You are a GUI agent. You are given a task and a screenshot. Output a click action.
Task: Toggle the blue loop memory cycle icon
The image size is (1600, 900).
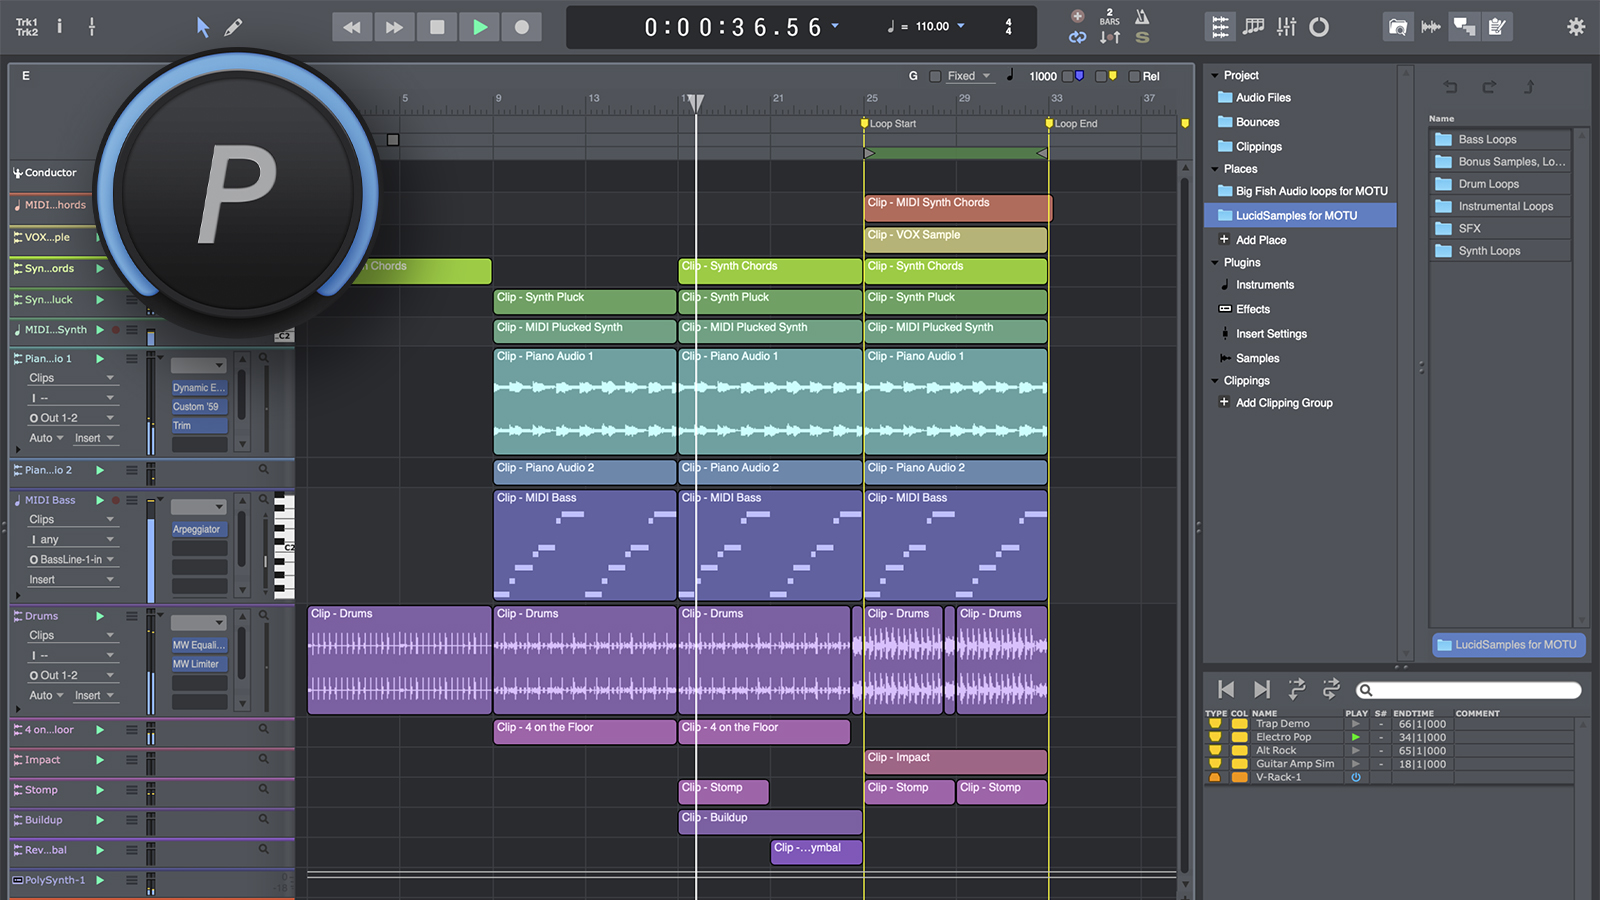point(1077,37)
